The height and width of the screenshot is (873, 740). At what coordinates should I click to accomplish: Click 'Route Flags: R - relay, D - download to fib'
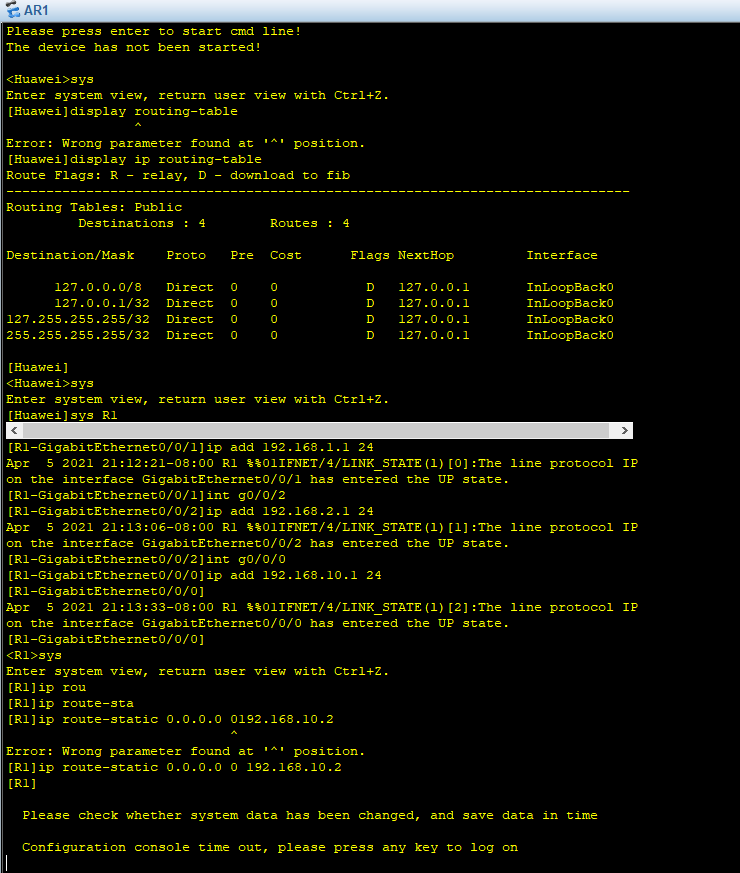(178, 175)
